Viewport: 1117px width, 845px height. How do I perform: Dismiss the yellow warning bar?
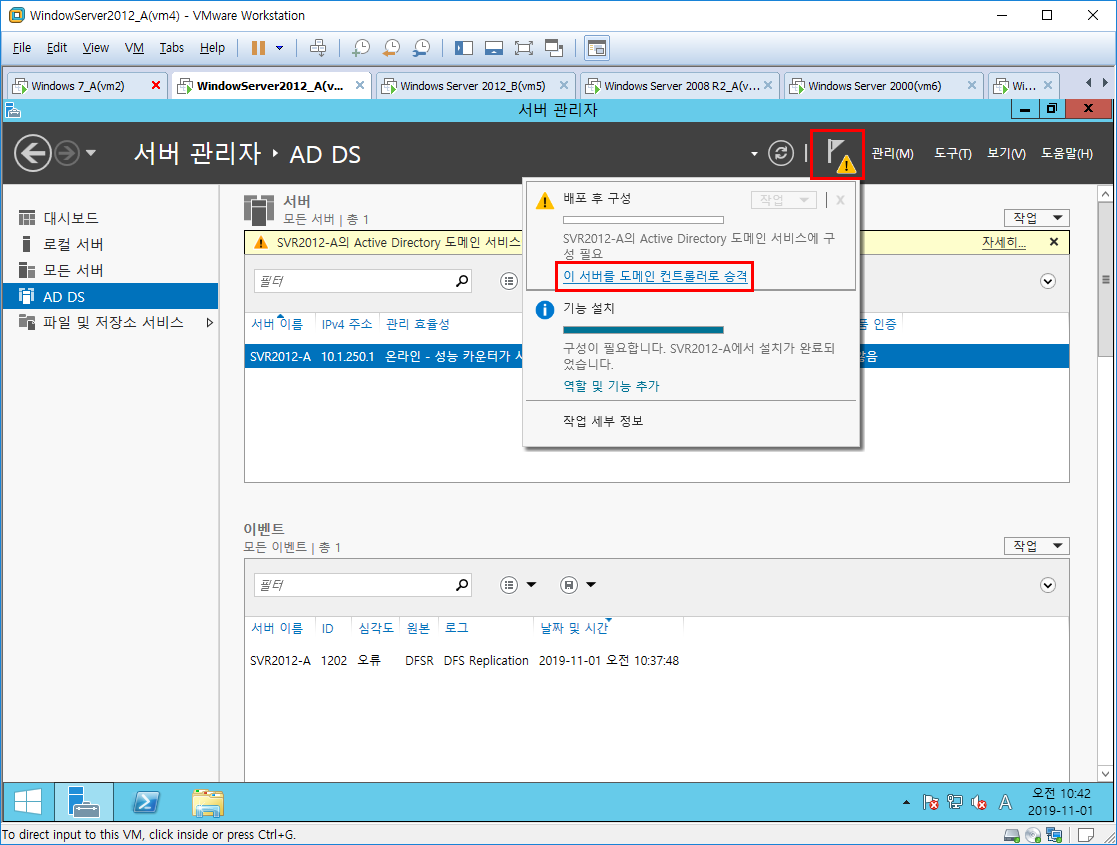(x=1054, y=242)
